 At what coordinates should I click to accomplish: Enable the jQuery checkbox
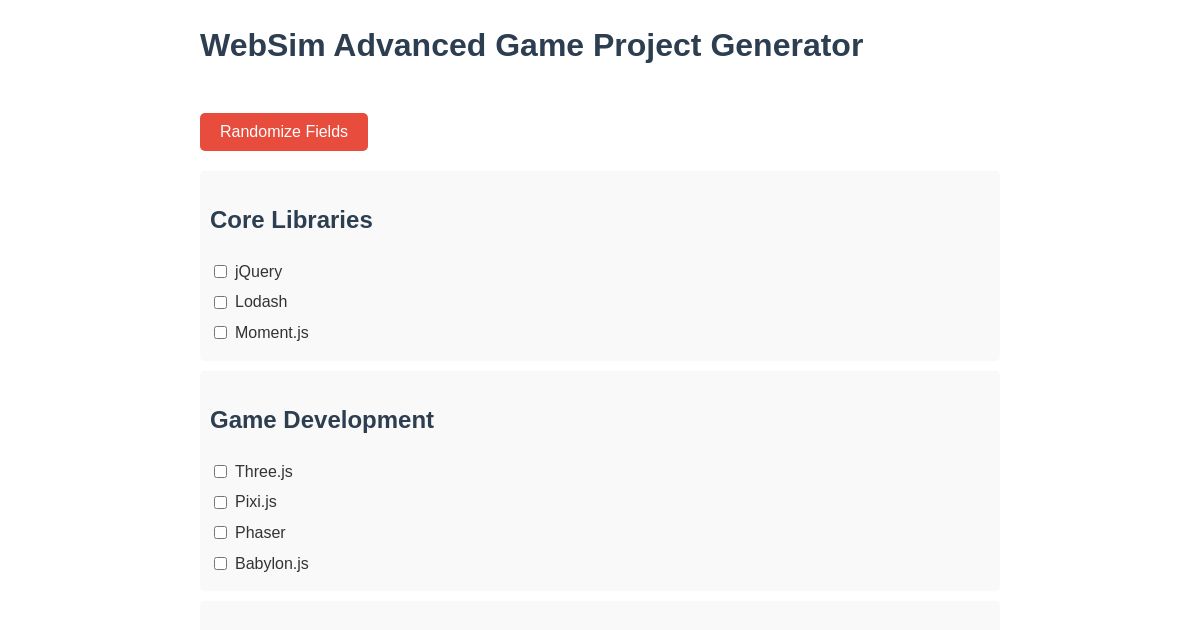coord(220,271)
